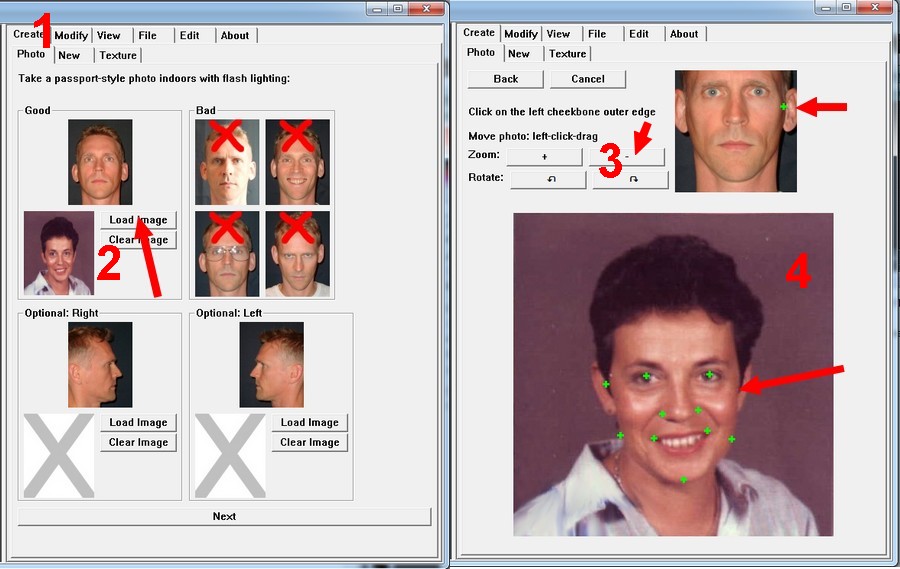Click empty X placeholder under Optional: Right
The width and height of the screenshot is (900, 569).
pos(59,455)
